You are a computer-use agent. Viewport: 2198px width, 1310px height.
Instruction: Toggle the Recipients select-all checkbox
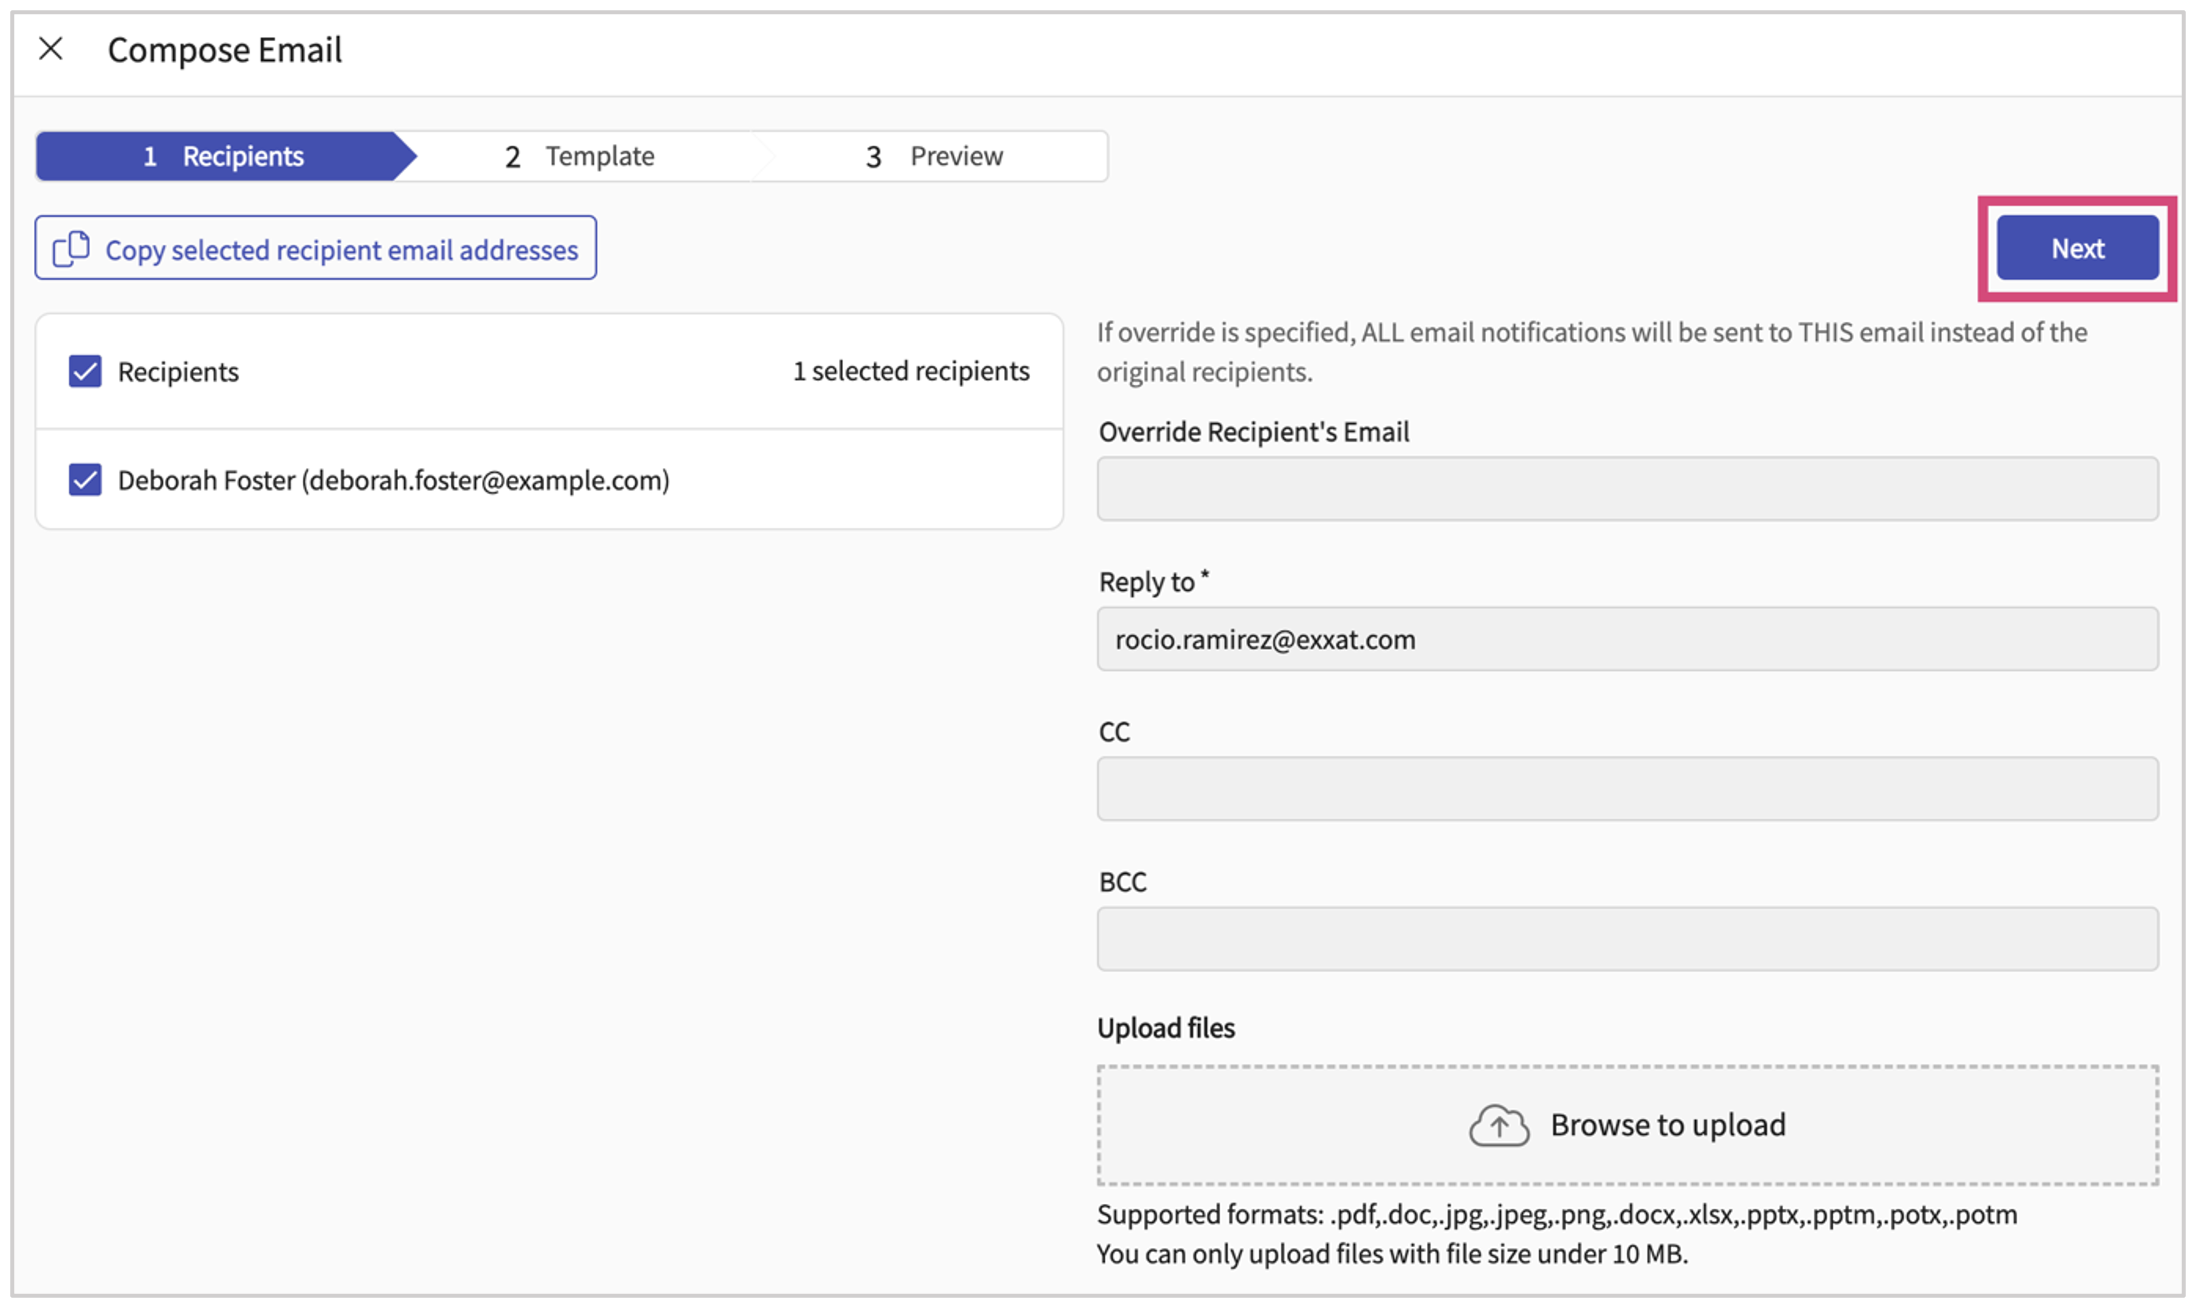pos(85,371)
